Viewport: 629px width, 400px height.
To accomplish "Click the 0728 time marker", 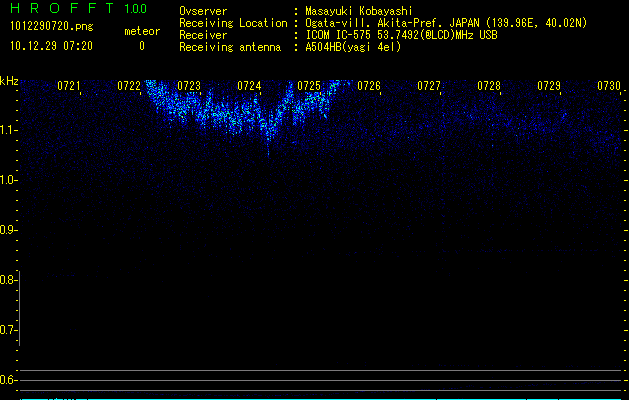I will pyautogui.click(x=489, y=86).
